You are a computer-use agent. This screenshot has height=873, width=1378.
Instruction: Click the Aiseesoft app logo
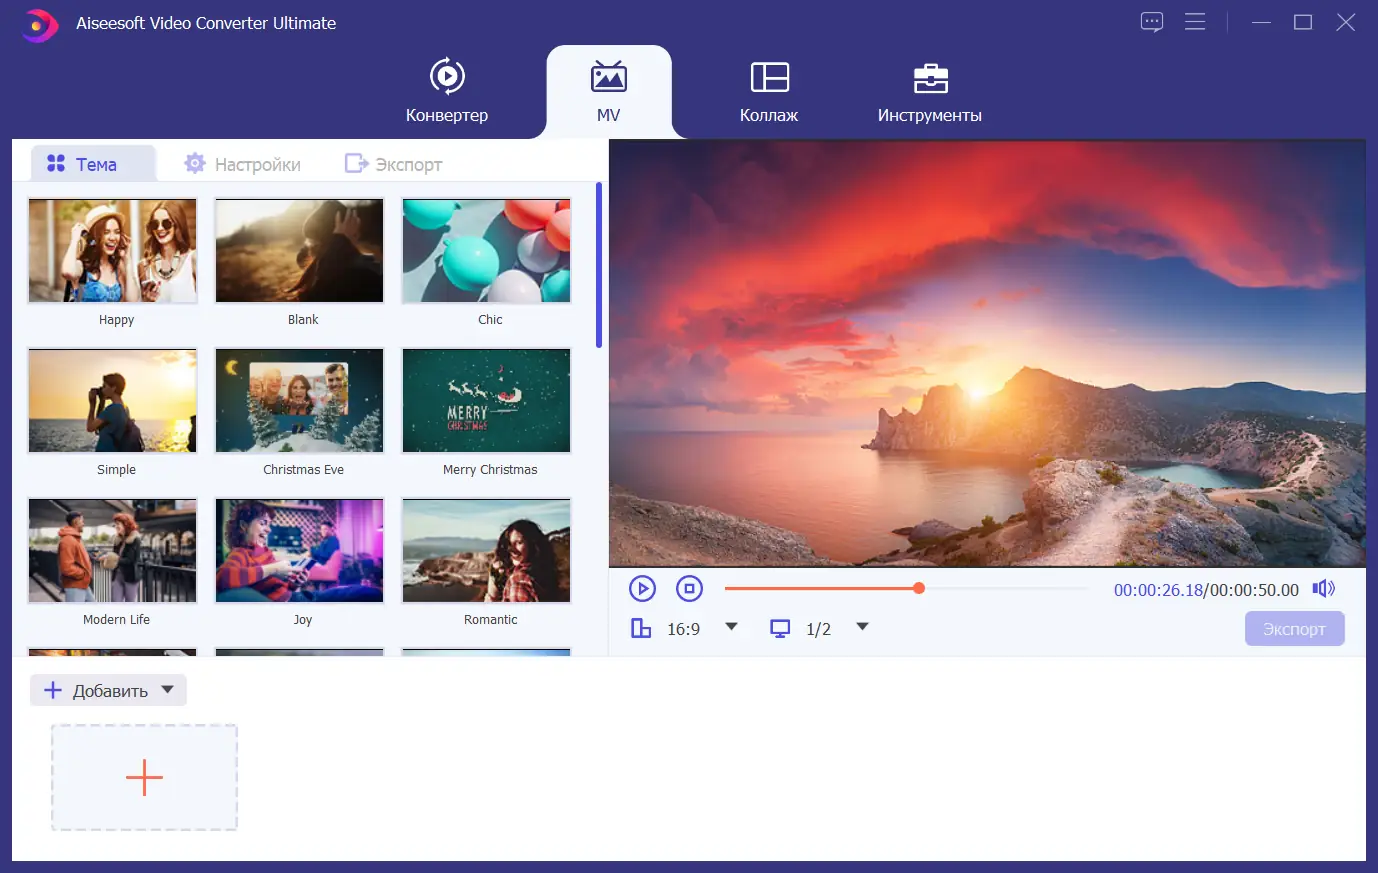tap(39, 24)
